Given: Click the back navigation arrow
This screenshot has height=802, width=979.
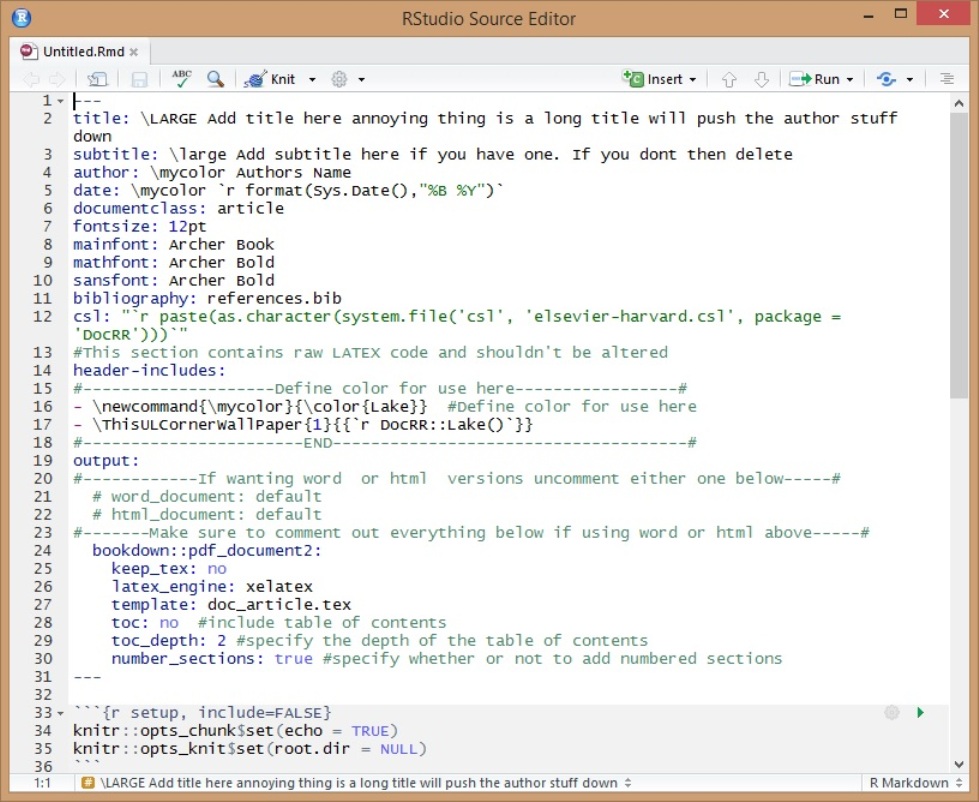Looking at the screenshot, I should pos(31,79).
